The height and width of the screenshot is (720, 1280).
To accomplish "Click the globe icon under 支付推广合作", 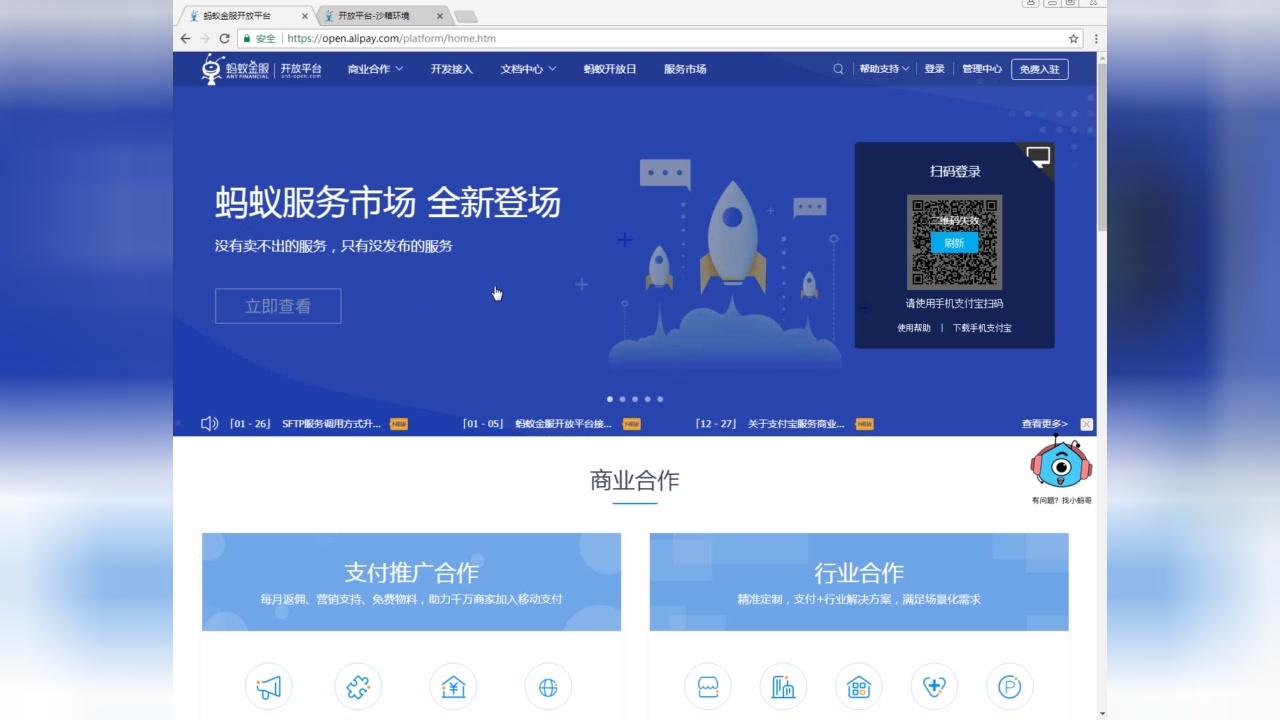I will pyautogui.click(x=548, y=687).
